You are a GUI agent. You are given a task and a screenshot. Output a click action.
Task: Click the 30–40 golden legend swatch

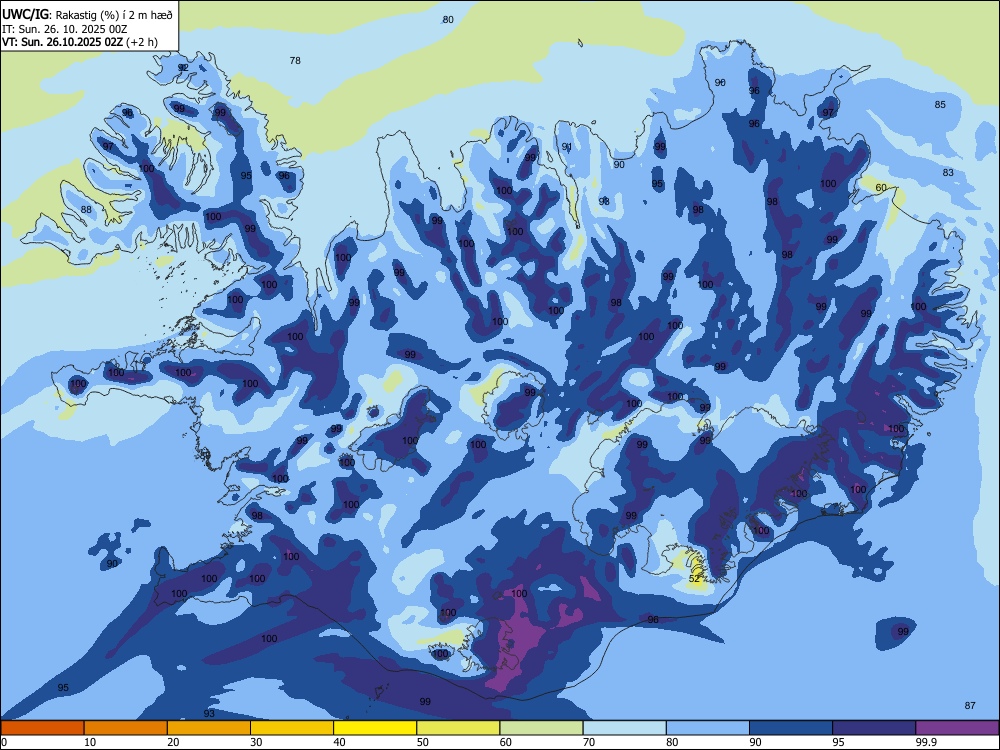pyautogui.click(x=291, y=728)
